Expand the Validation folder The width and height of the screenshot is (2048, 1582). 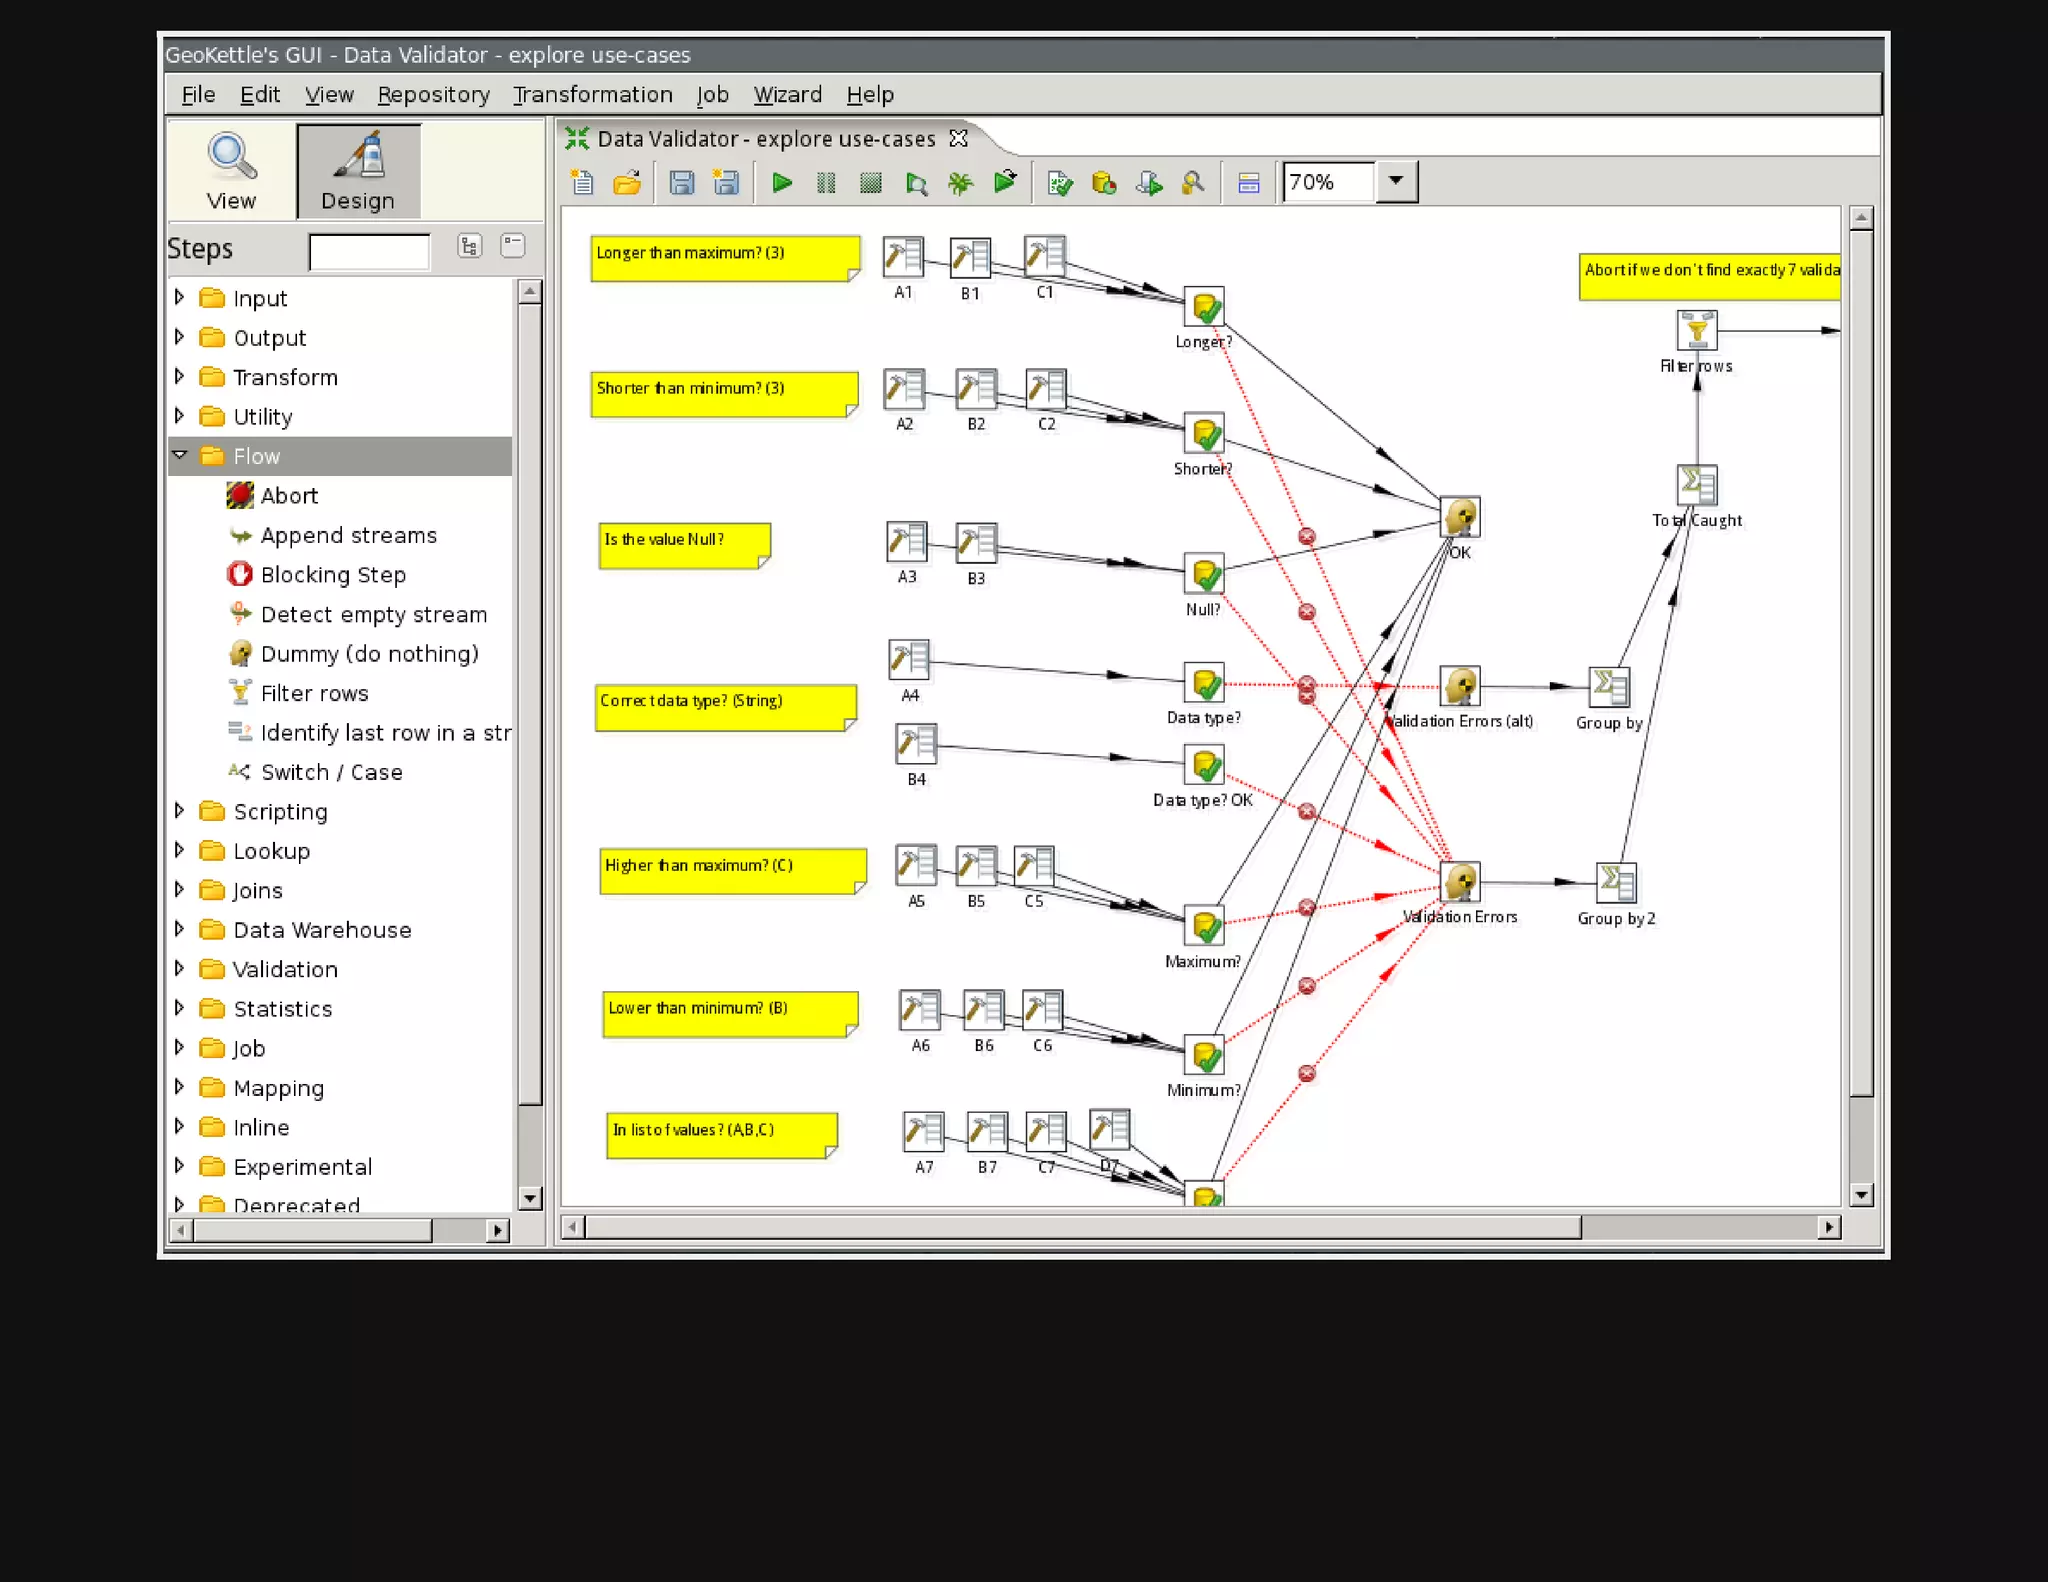[180, 969]
